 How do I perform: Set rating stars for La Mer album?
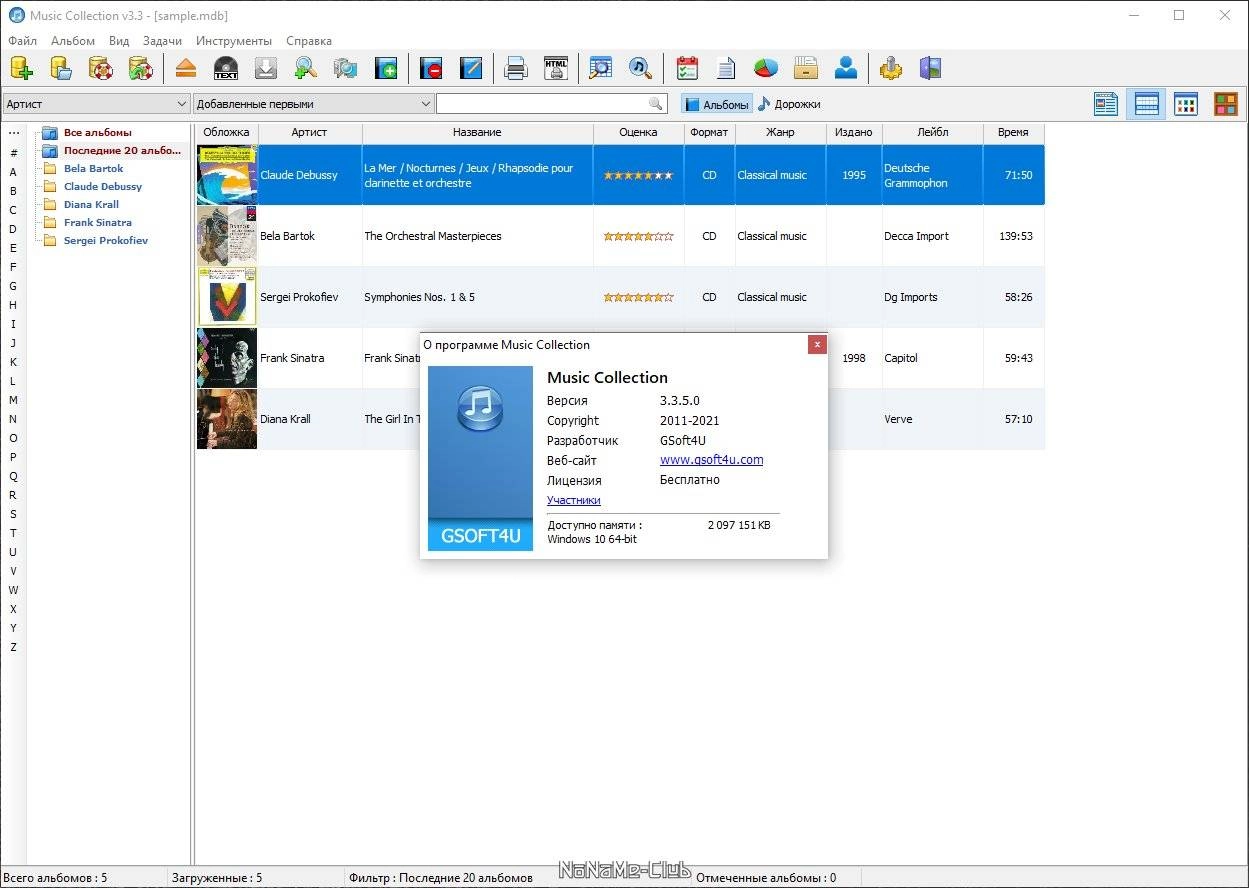click(x=638, y=175)
